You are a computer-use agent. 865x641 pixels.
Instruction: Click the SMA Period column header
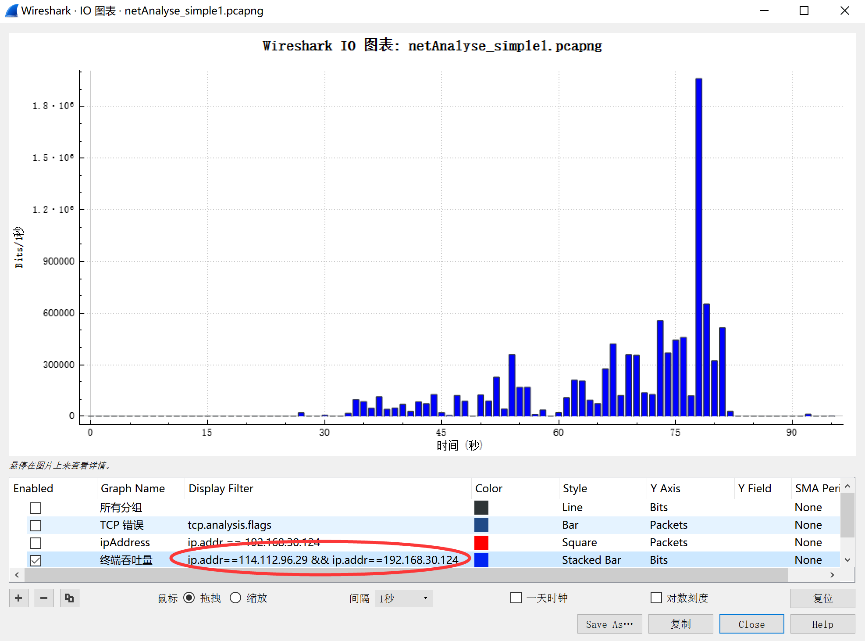816,488
